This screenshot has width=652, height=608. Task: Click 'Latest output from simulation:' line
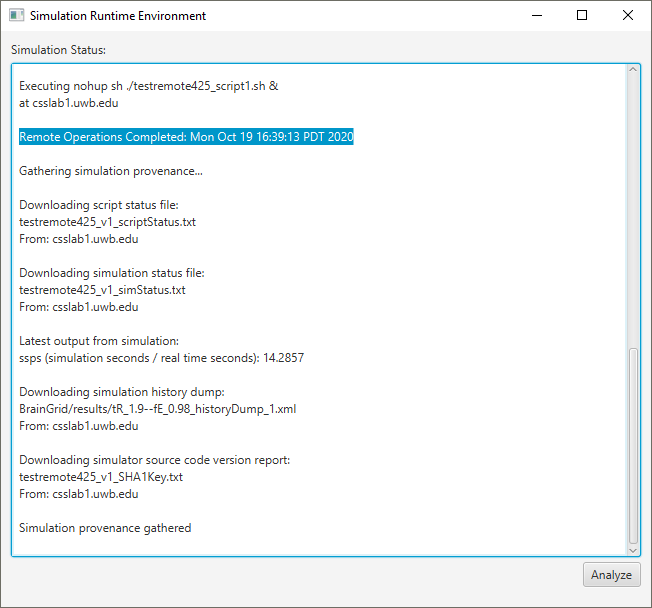pos(99,341)
